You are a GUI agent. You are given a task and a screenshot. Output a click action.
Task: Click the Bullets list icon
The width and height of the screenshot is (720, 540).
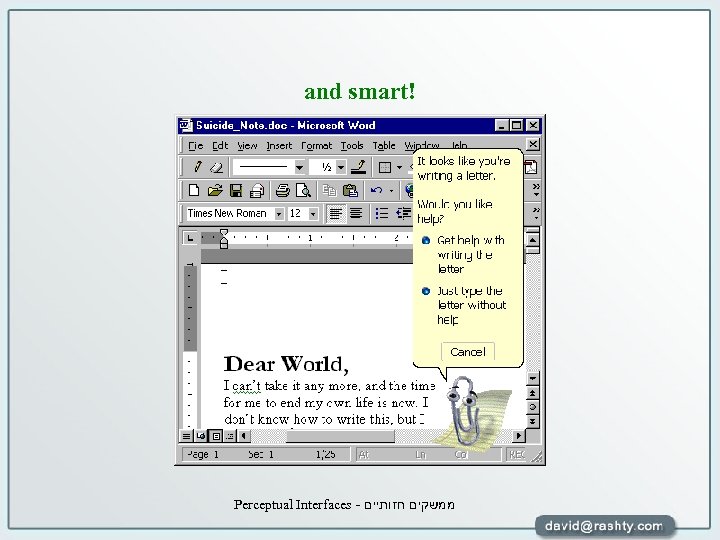382,214
